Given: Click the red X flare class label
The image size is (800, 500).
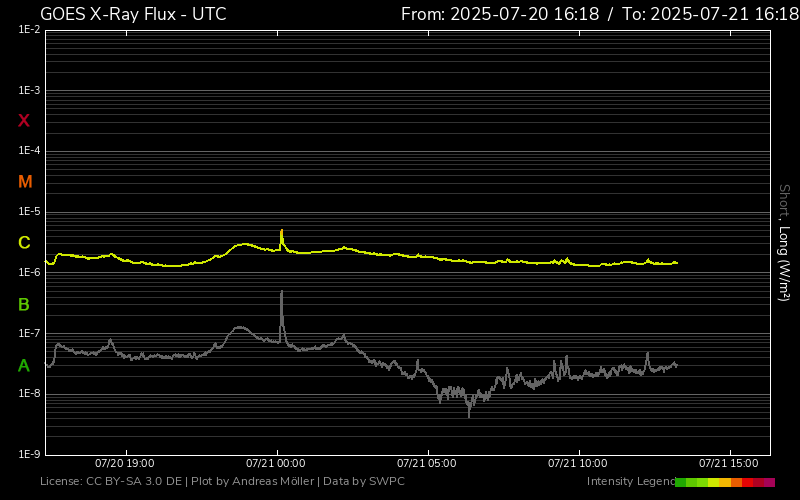Looking at the screenshot, I should click(24, 121).
